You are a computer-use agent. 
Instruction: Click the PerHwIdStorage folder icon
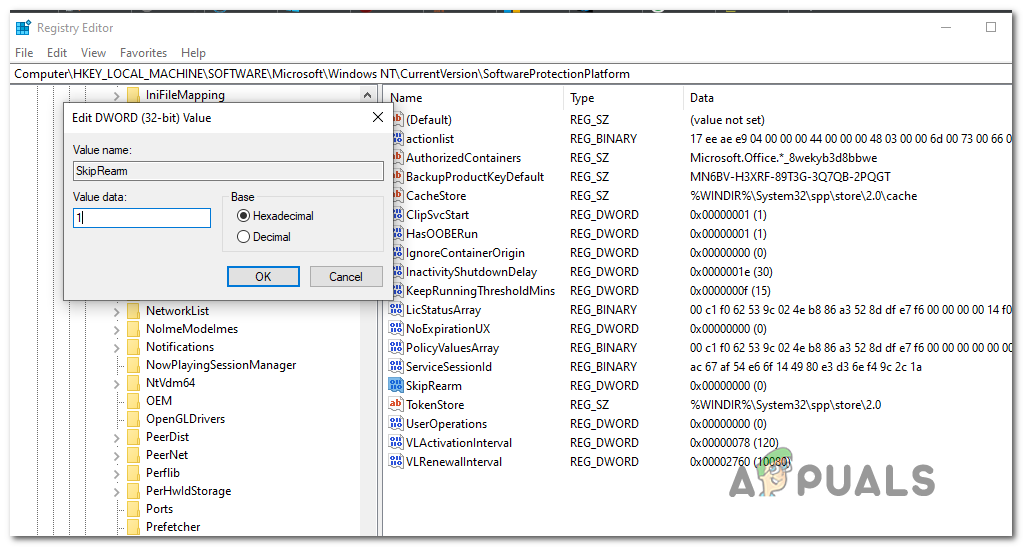pos(134,491)
